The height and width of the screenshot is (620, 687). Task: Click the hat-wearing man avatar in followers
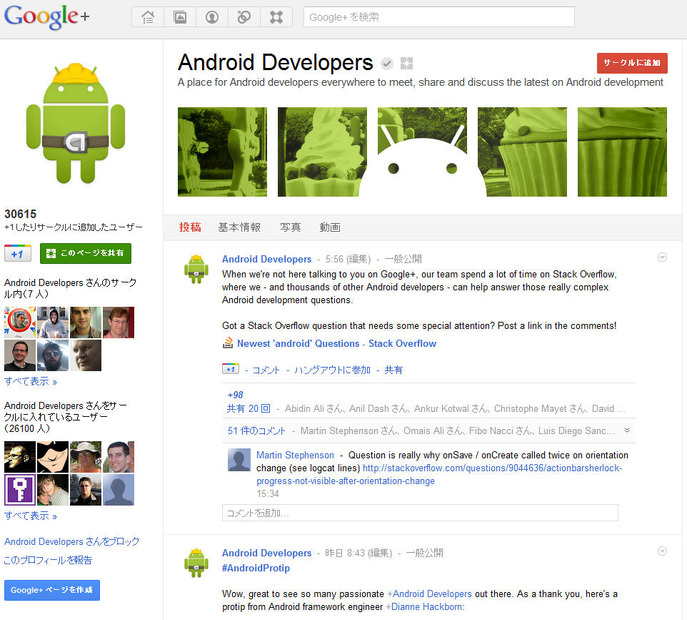(x=85, y=457)
